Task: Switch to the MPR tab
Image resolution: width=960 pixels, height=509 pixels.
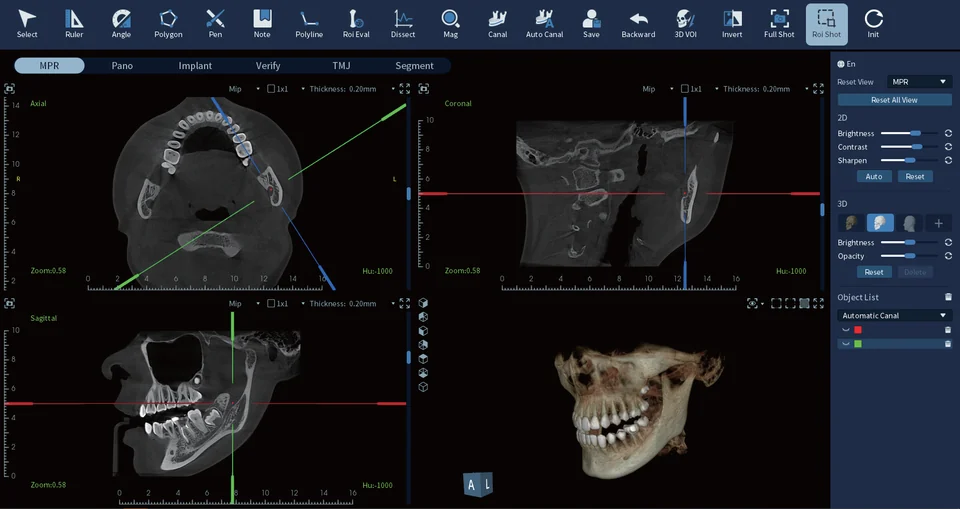Action: [50, 66]
